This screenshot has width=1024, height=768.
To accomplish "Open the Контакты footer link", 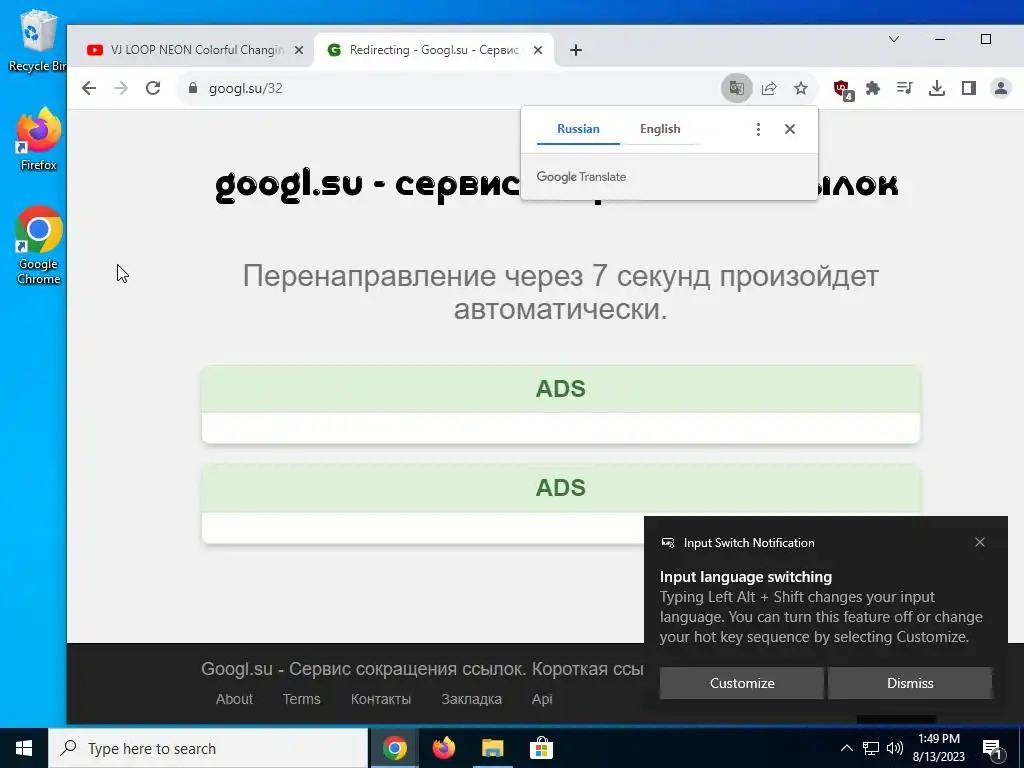I will tap(381, 699).
